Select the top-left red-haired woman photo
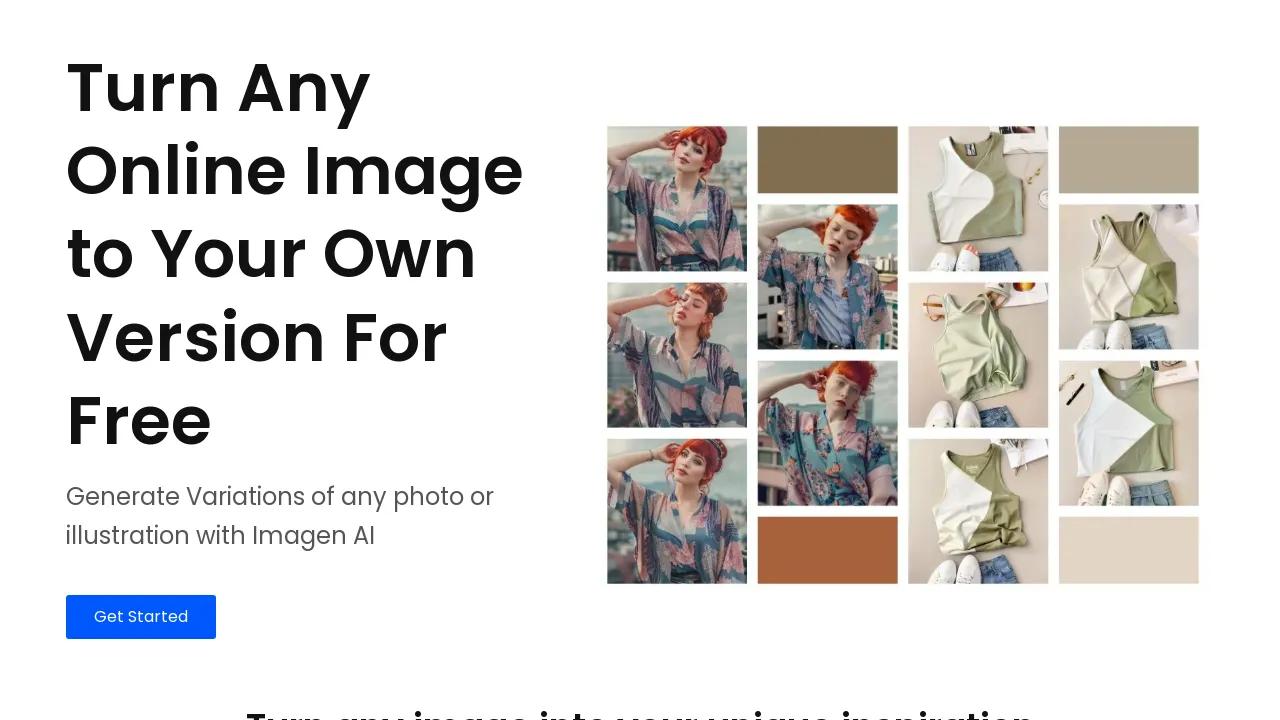 (x=677, y=198)
